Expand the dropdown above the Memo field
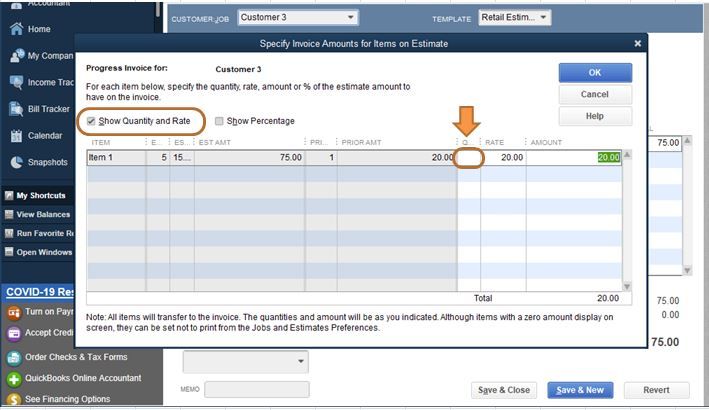The image size is (709, 410). (x=301, y=361)
